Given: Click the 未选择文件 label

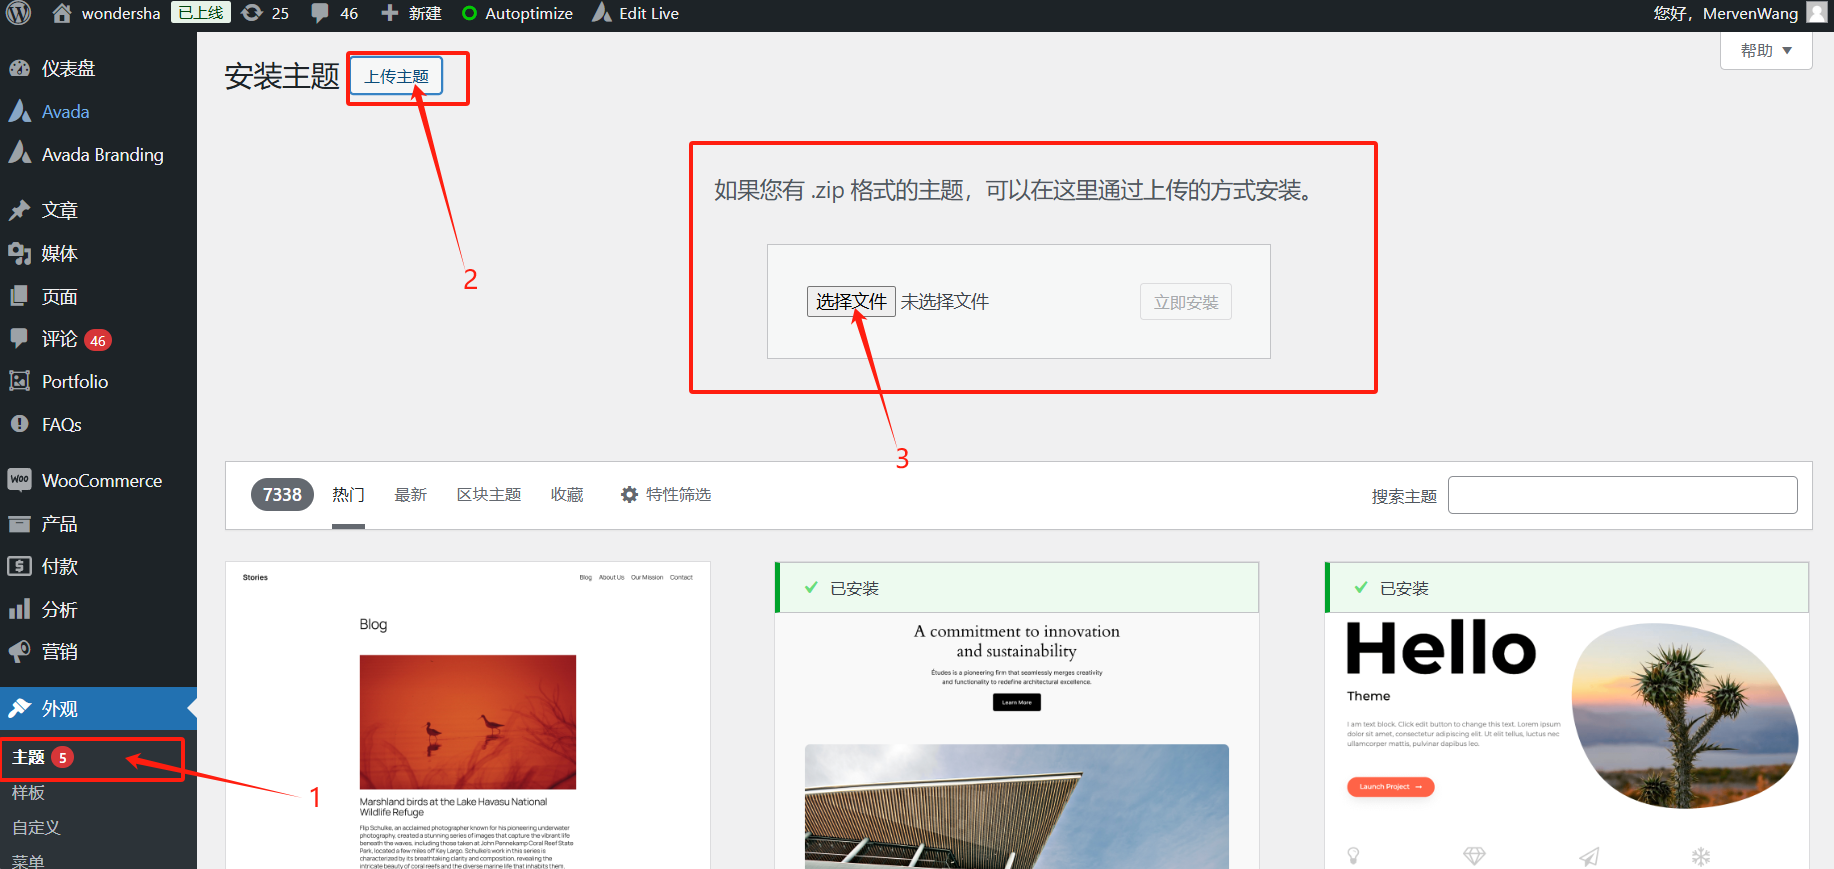Looking at the screenshot, I should pyautogui.click(x=944, y=301).
